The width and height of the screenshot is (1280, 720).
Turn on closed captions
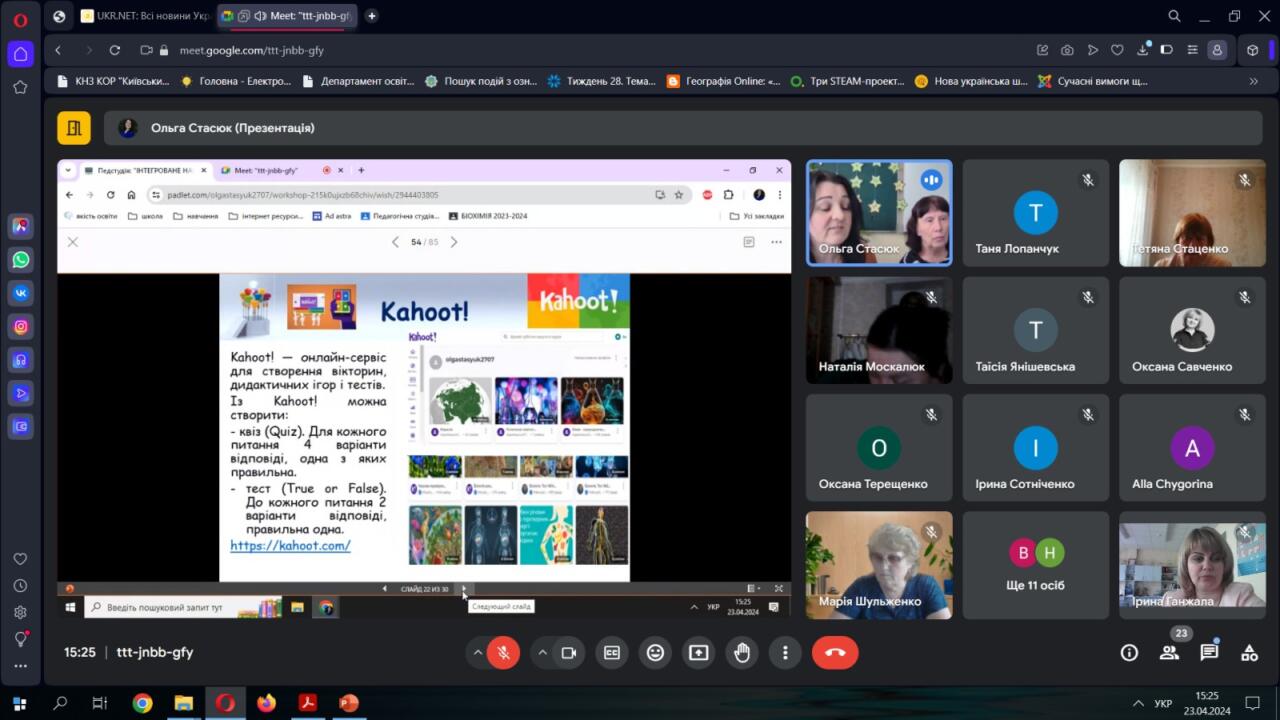(x=612, y=653)
